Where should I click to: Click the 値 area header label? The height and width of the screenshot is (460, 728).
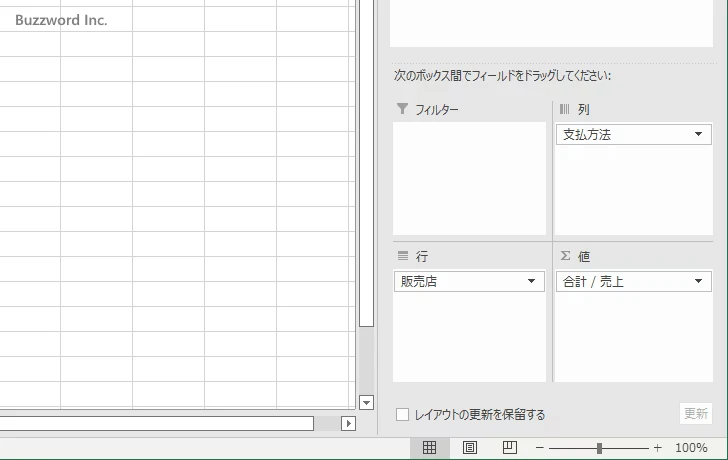[x=584, y=256]
